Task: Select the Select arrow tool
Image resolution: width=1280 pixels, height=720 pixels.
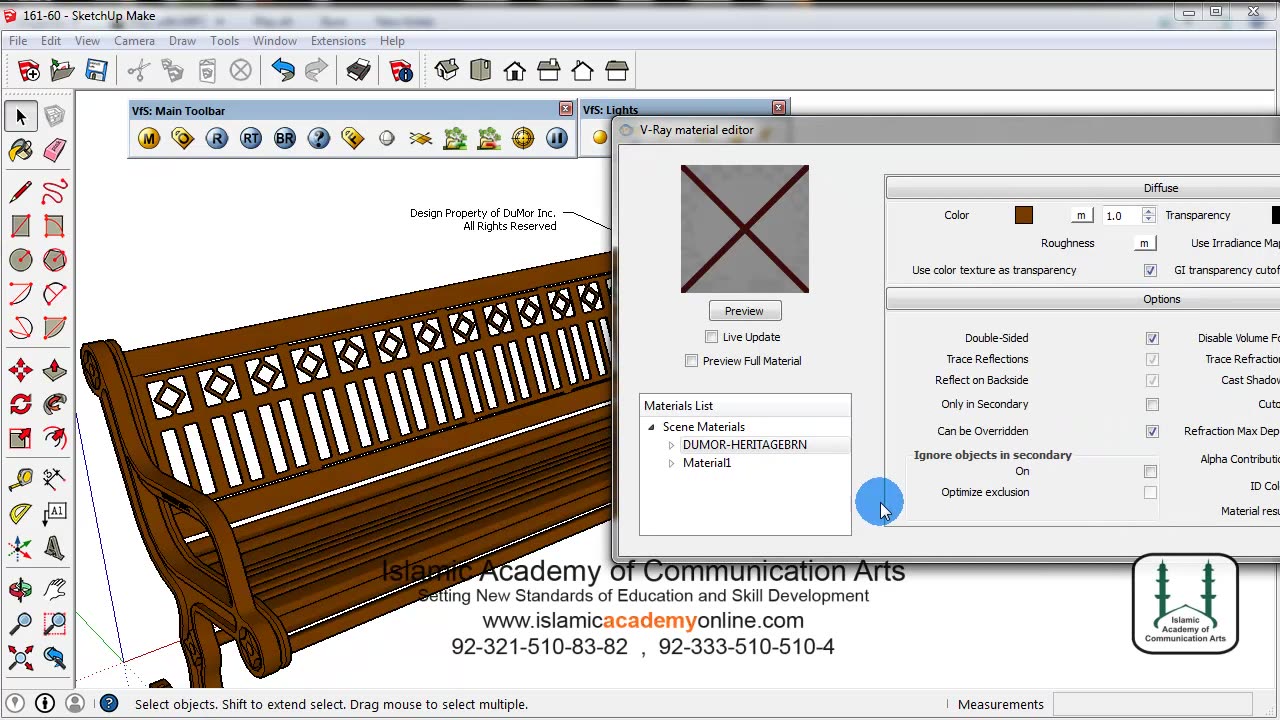Action: pyautogui.click(x=21, y=117)
